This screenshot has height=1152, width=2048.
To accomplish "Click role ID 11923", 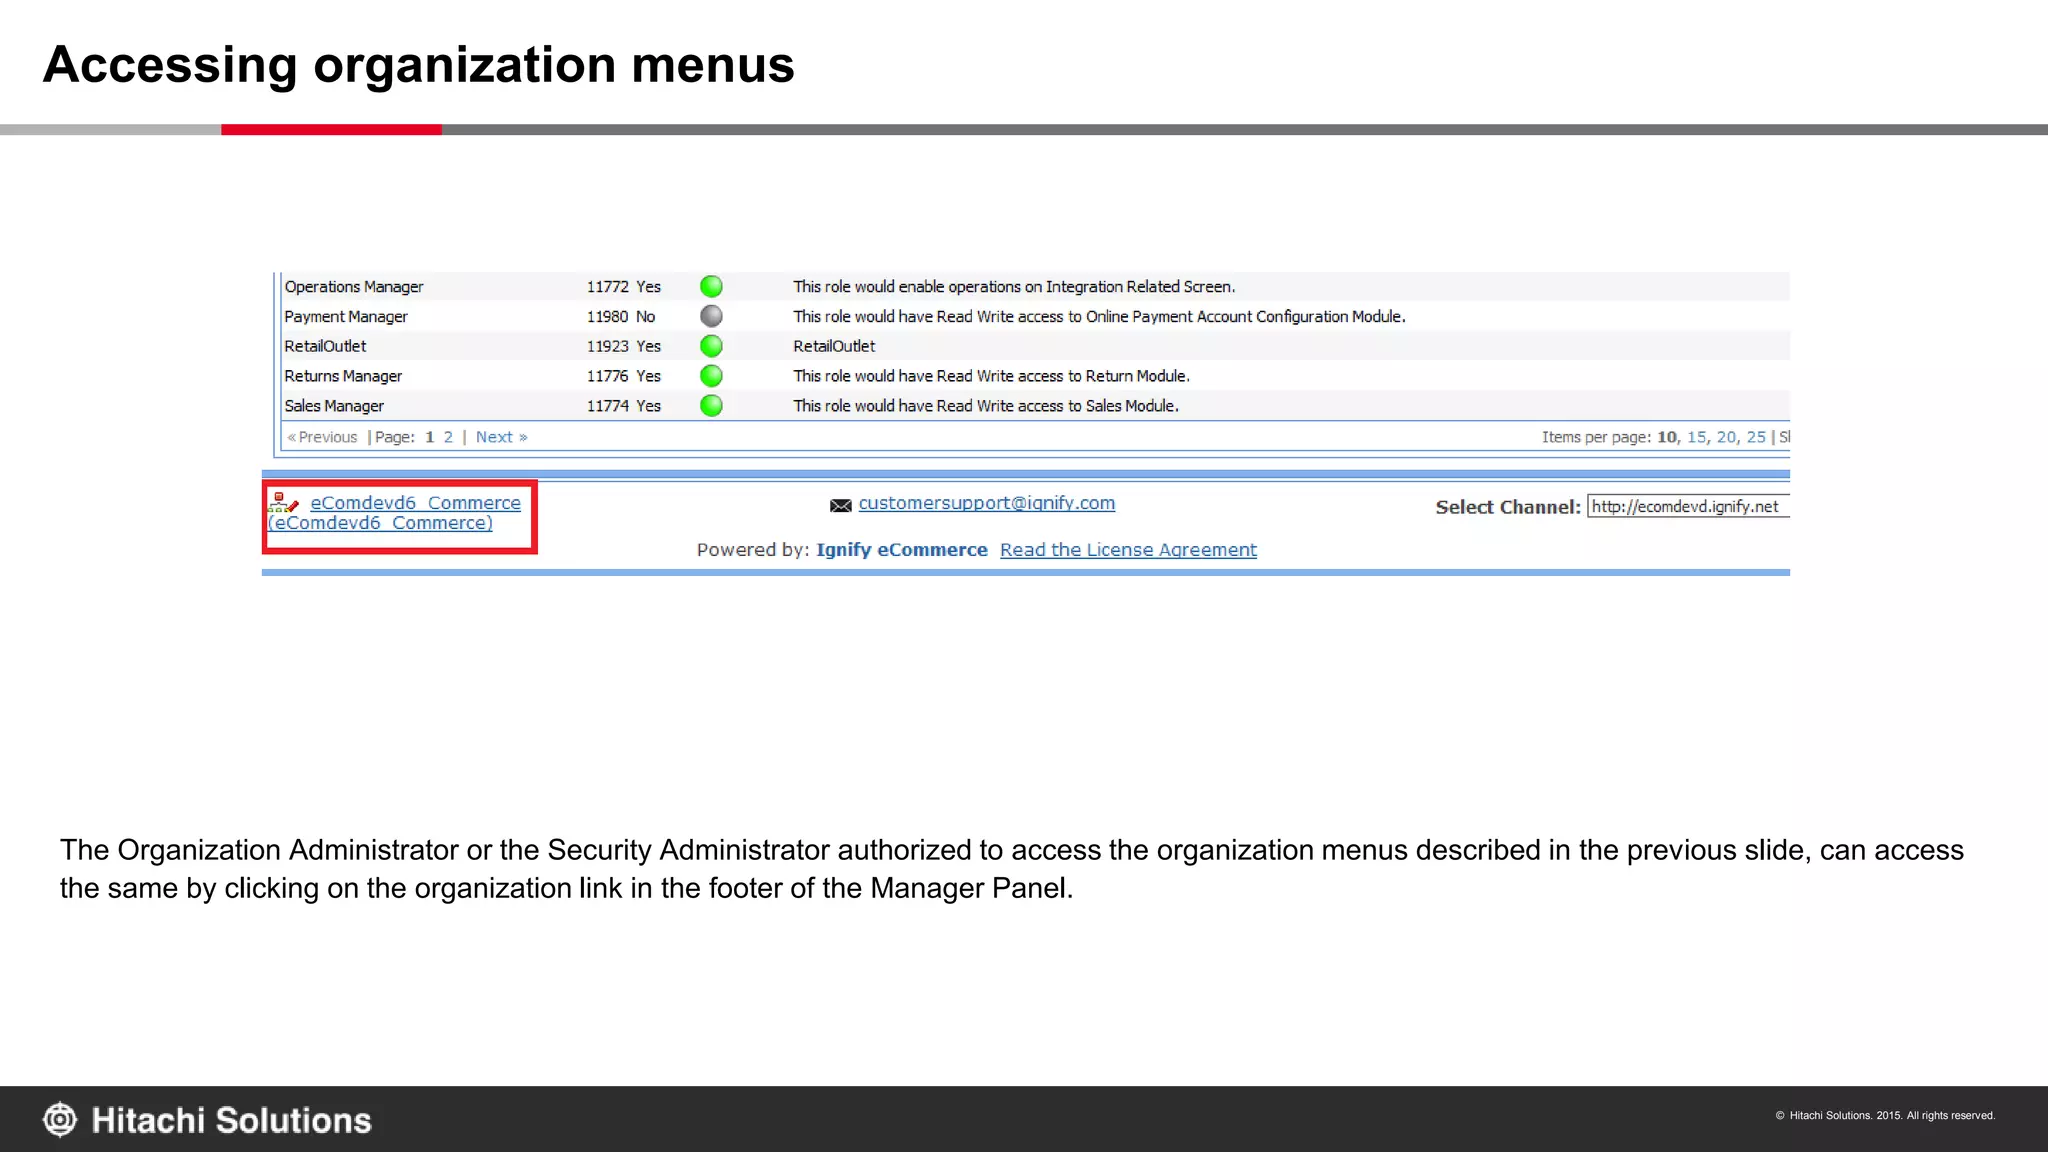I will pyautogui.click(x=608, y=346).
